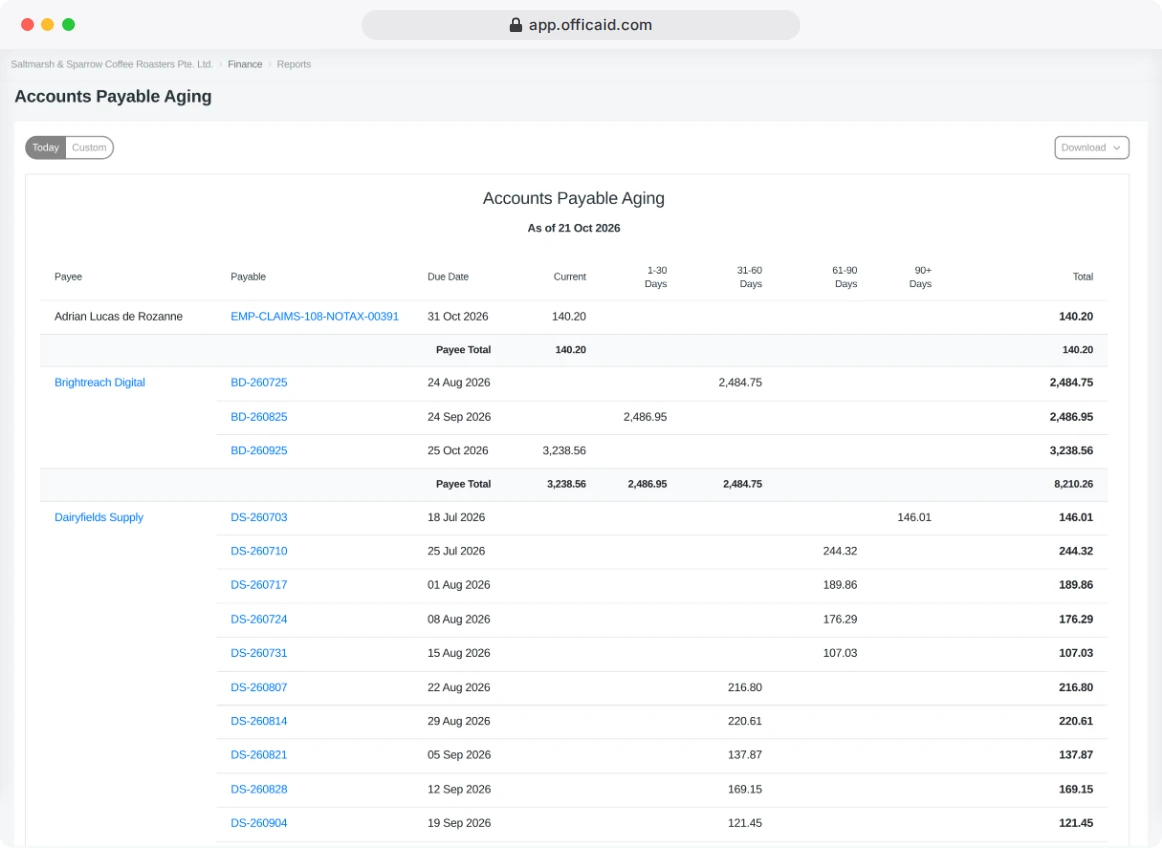The image size is (1162, 848).
Task: Open payable DS-260814
Action: tap(259, 721)
